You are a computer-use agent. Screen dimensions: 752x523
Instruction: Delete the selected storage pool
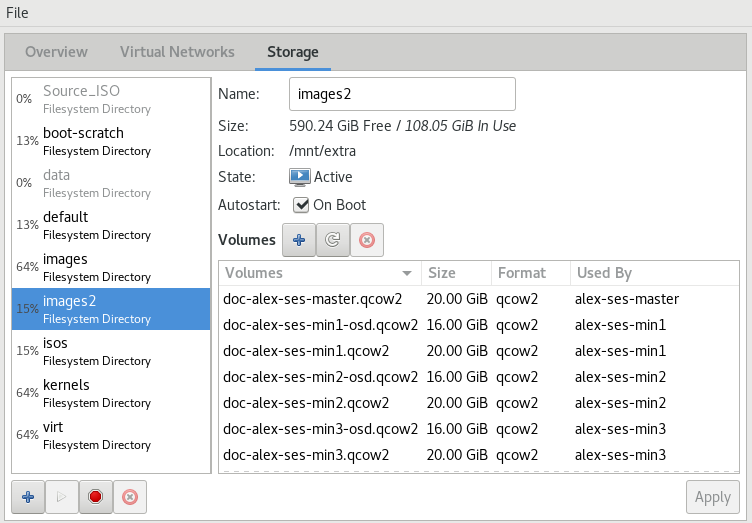(x=129, y=497)
